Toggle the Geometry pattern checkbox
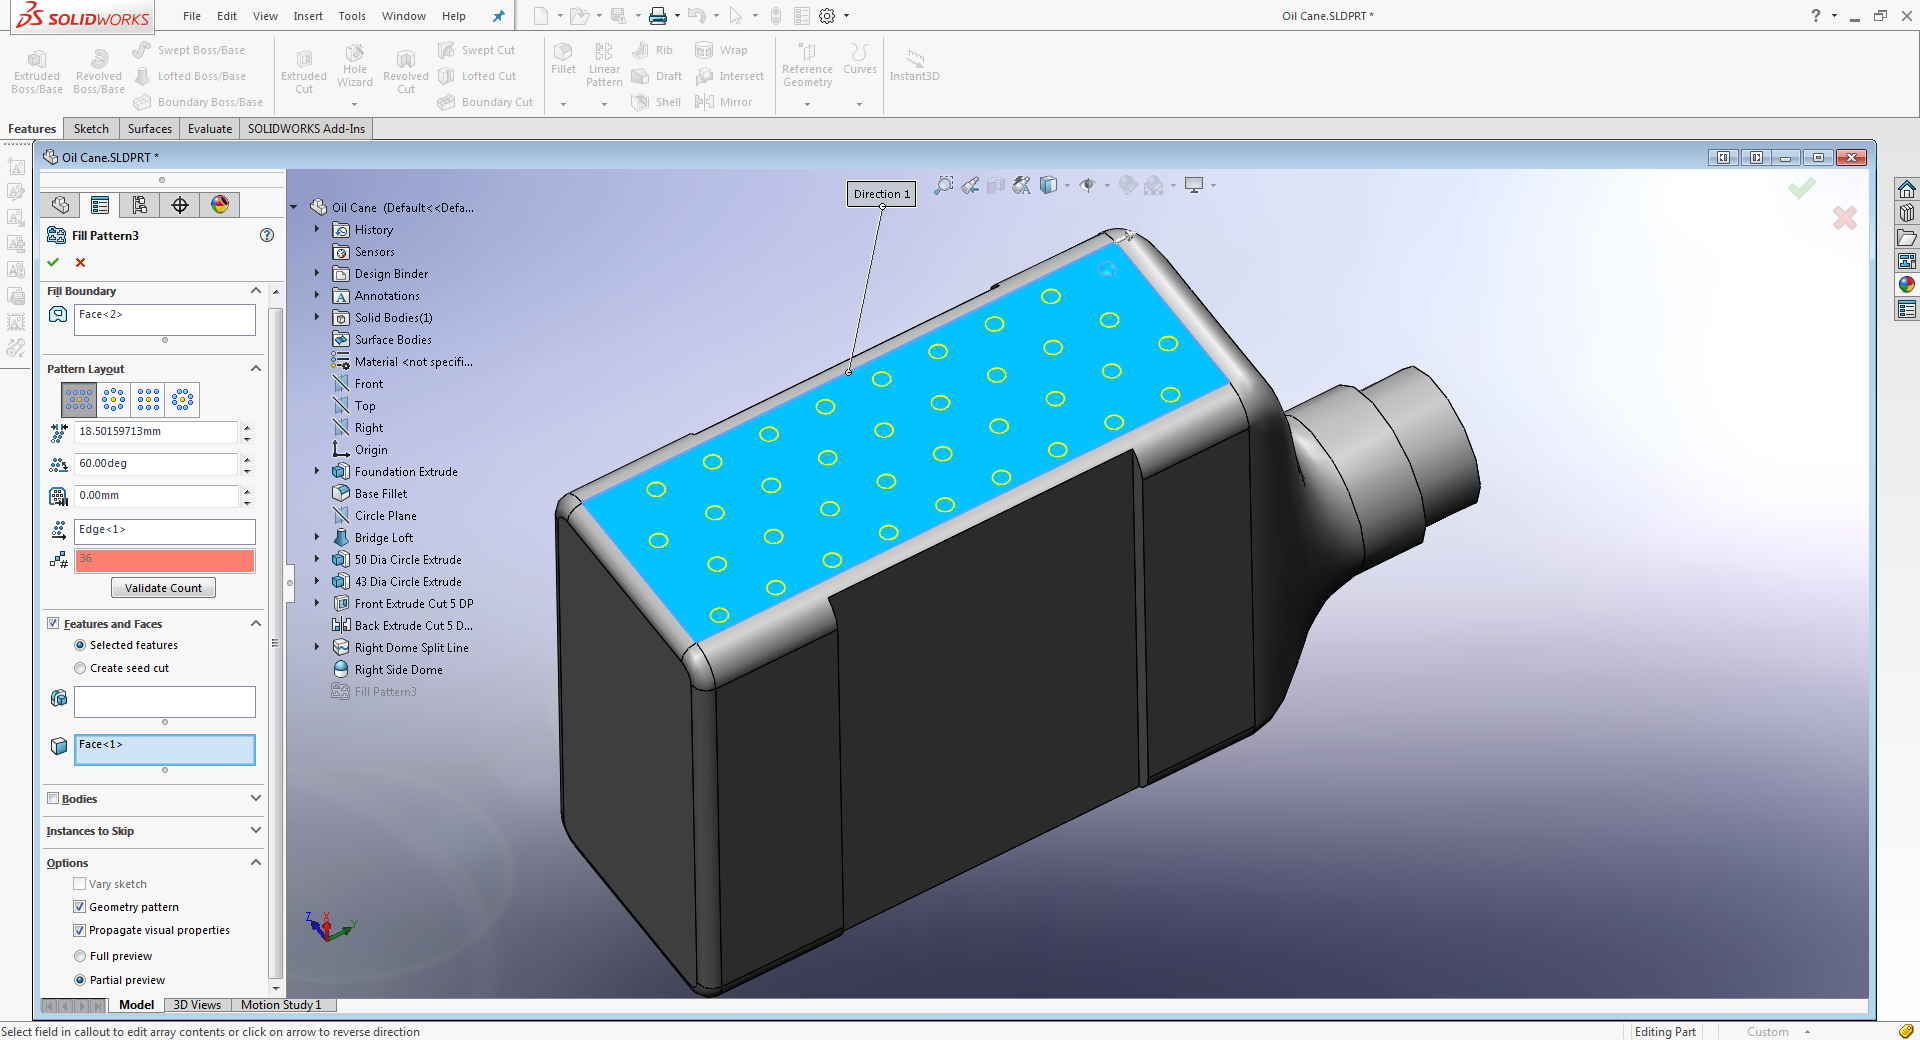Image resolution: width=1920 pixels, height=1040 pixels. pos(79,907)
